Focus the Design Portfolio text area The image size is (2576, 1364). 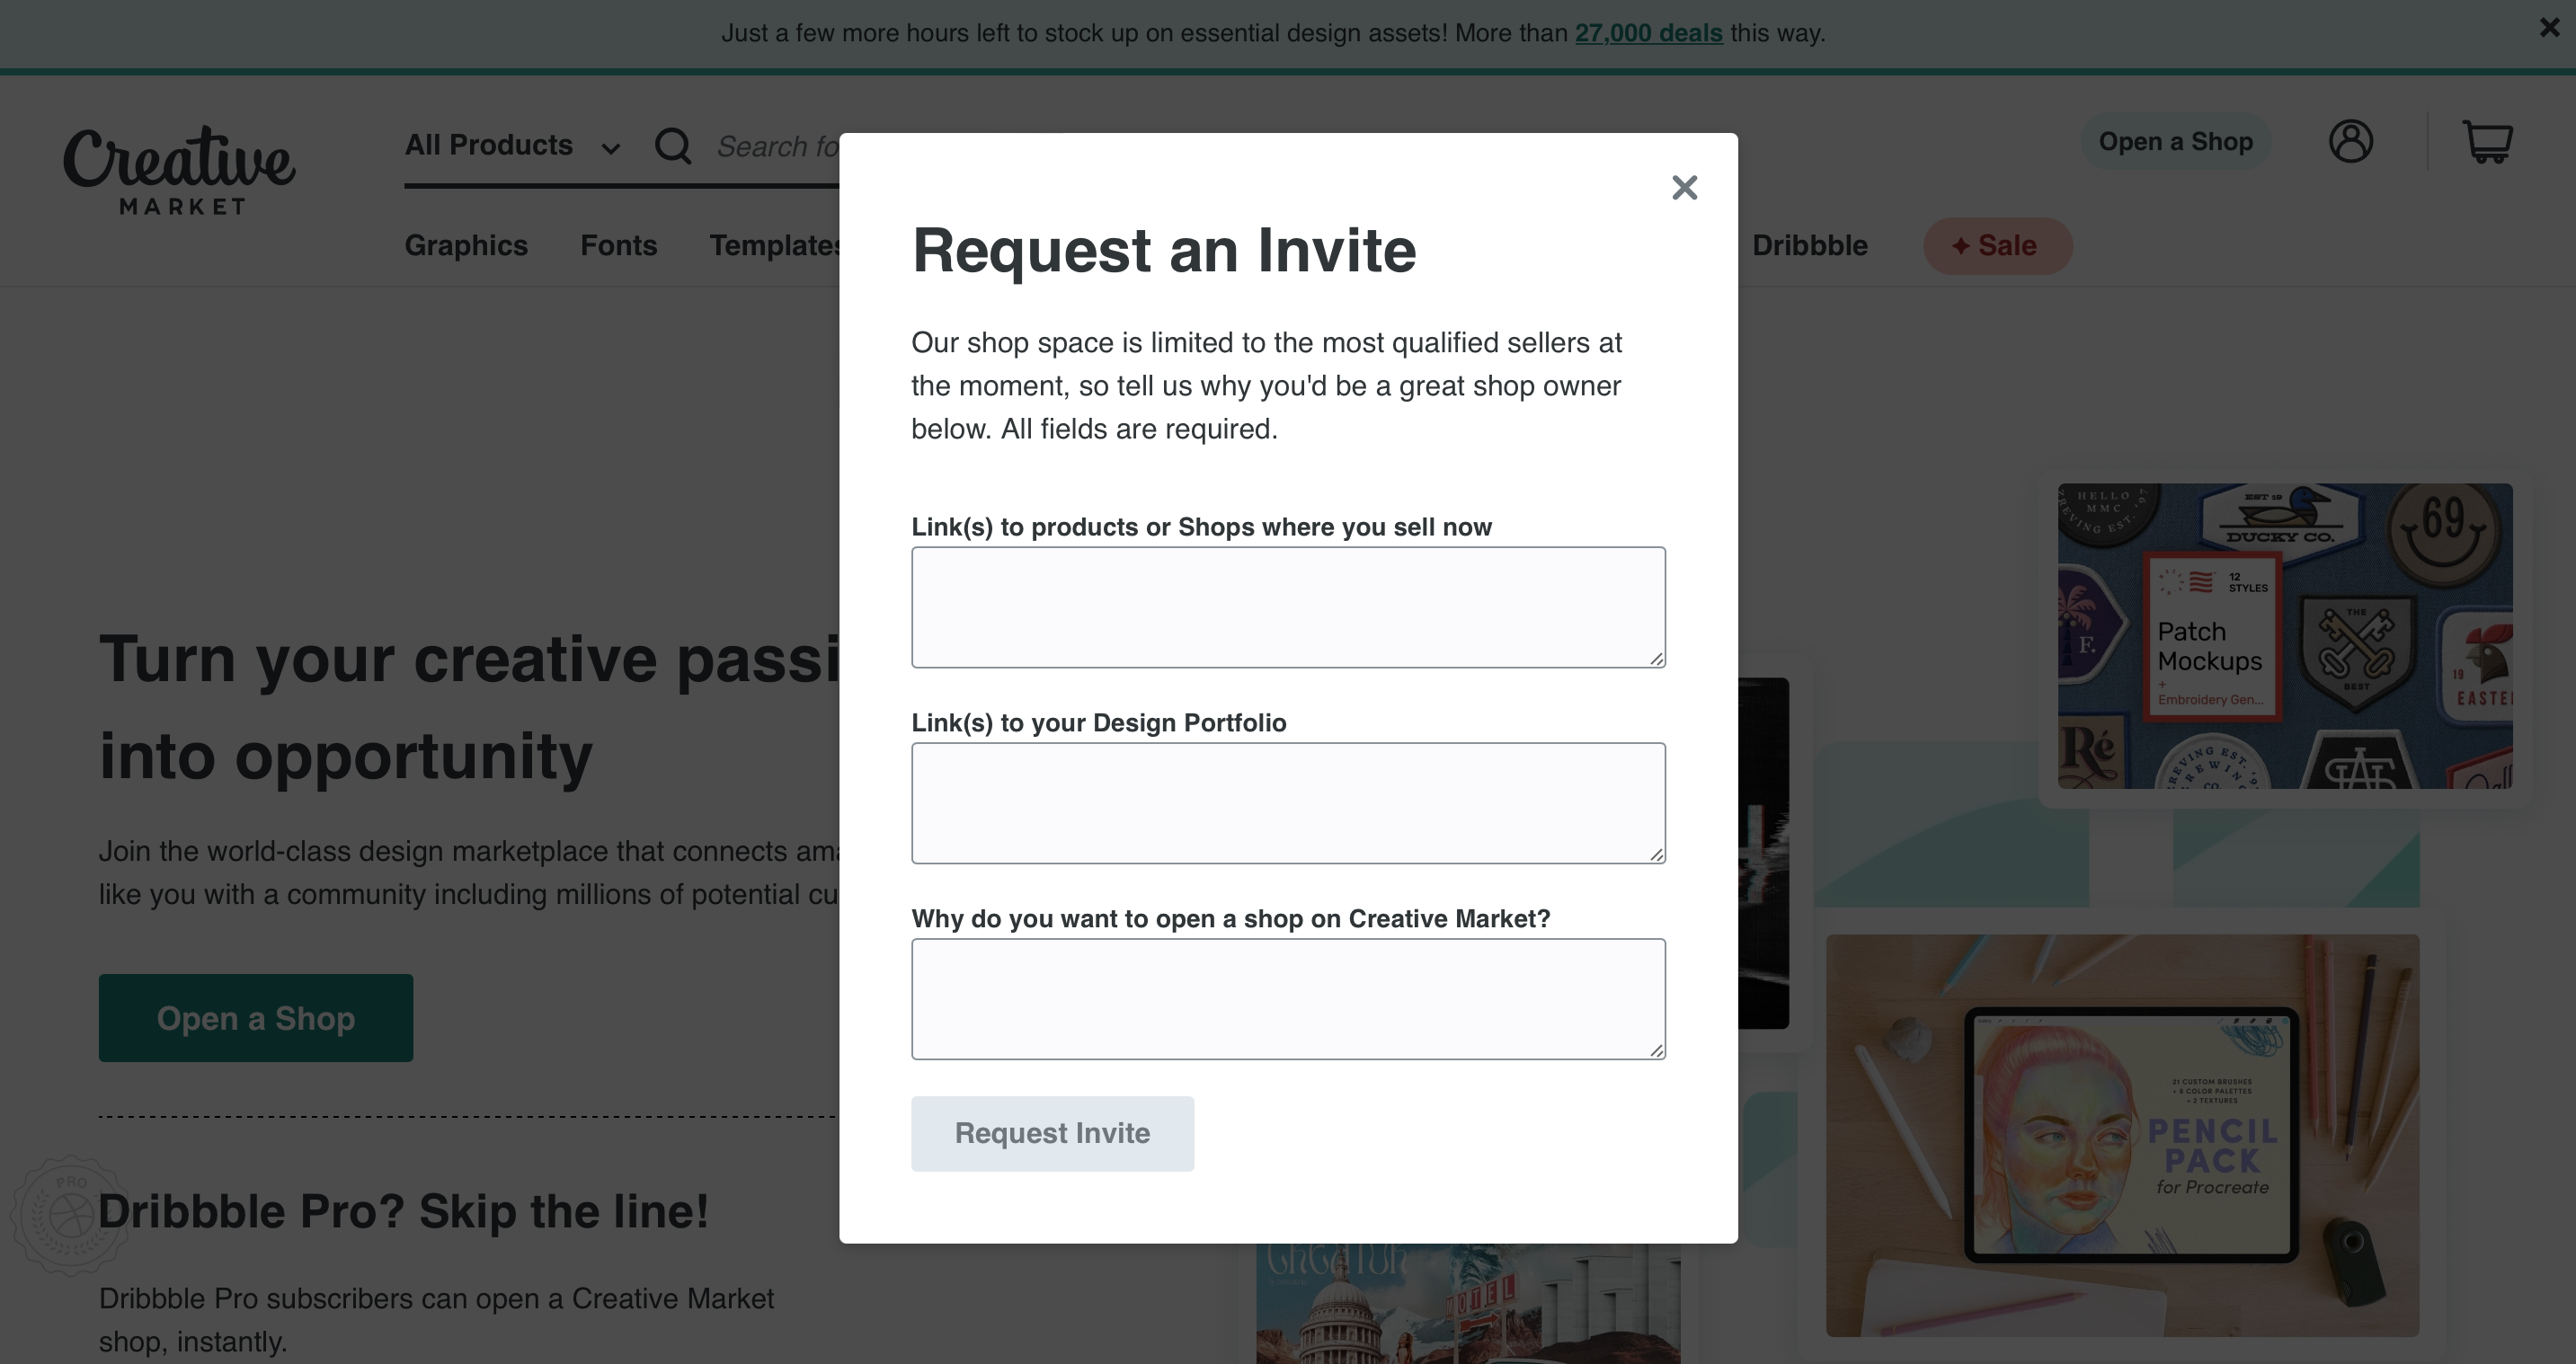coord(1287,802)
